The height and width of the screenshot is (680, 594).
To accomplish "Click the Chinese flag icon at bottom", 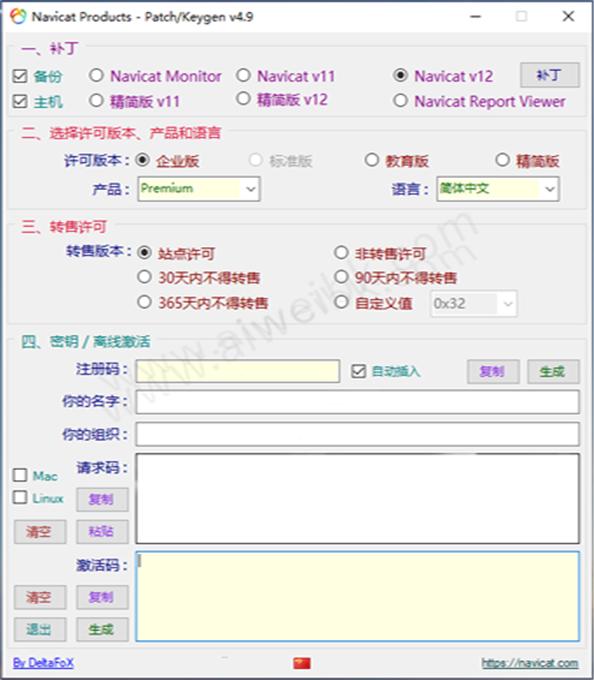I will pyautogui.click(x=302, y=663).
